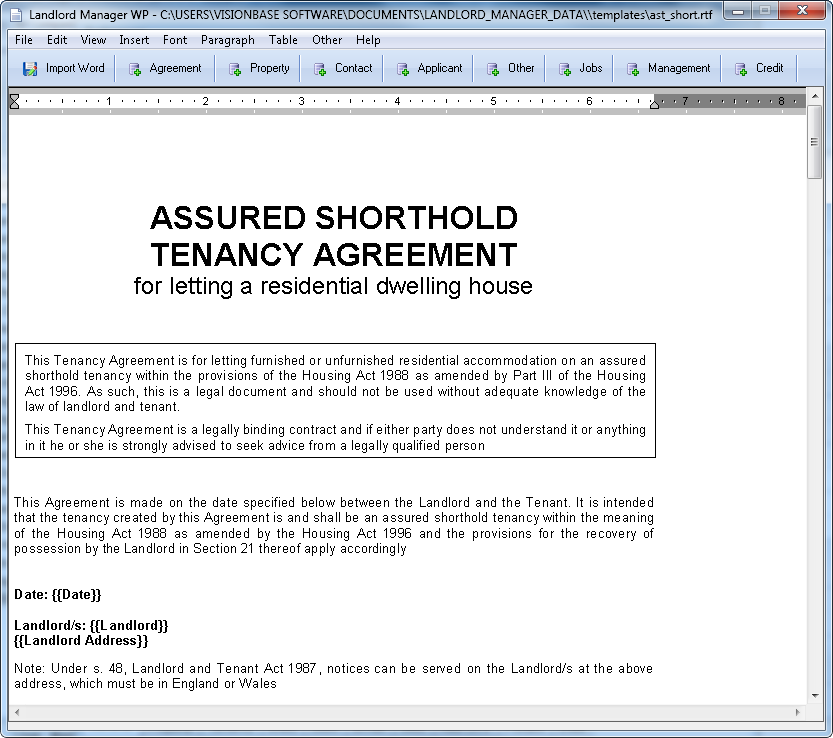Click the Credit database icon
Viewport: 833px width, 738px height.
pyautogui.click(x=741, y=69)
